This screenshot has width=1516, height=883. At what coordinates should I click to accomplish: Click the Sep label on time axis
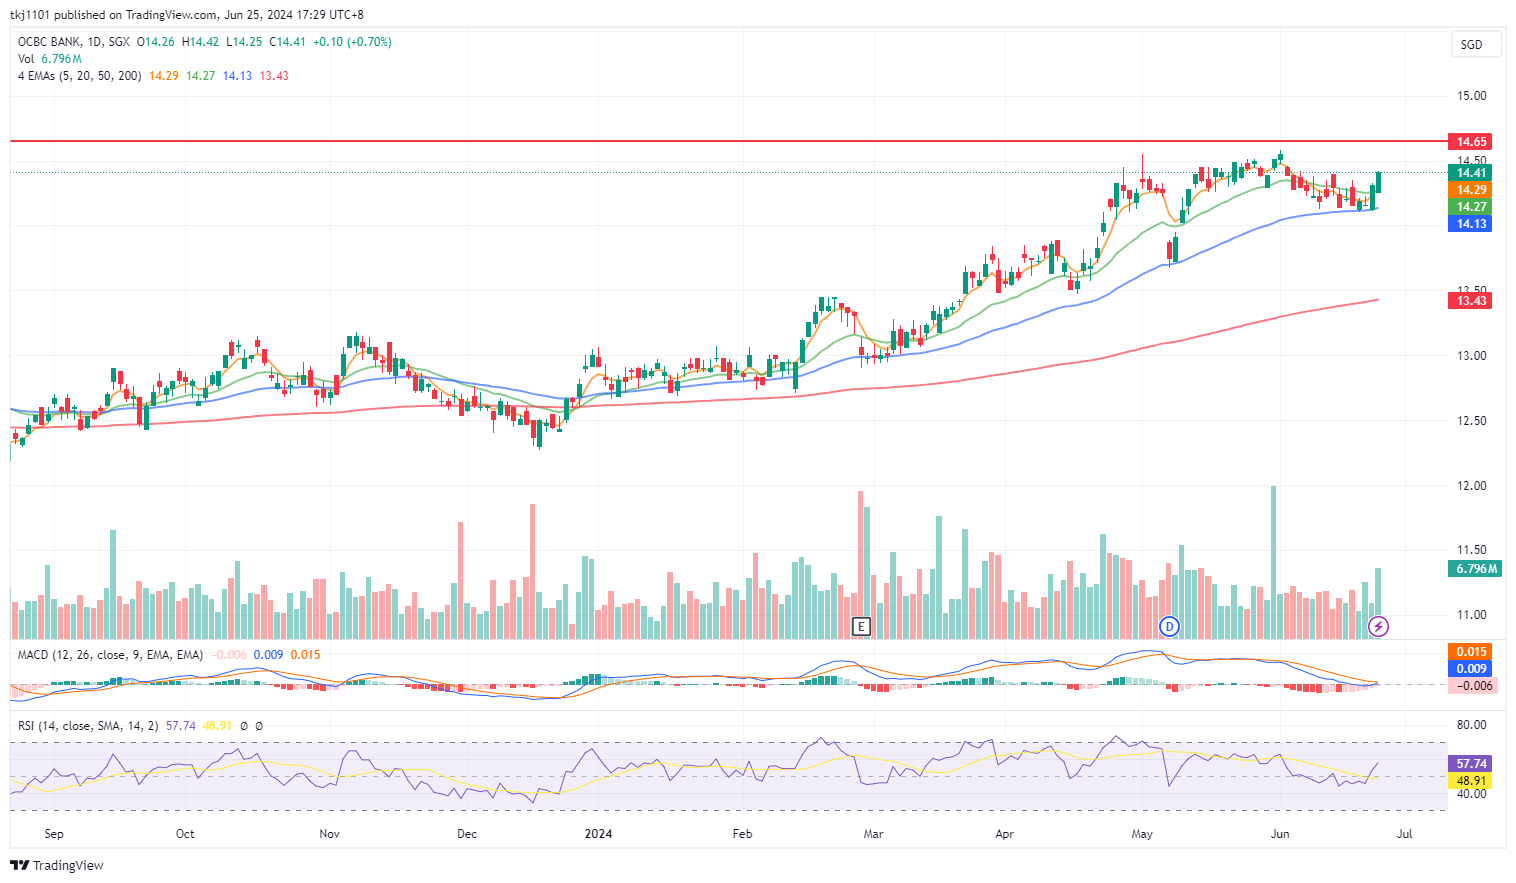(x=54, y=834)
